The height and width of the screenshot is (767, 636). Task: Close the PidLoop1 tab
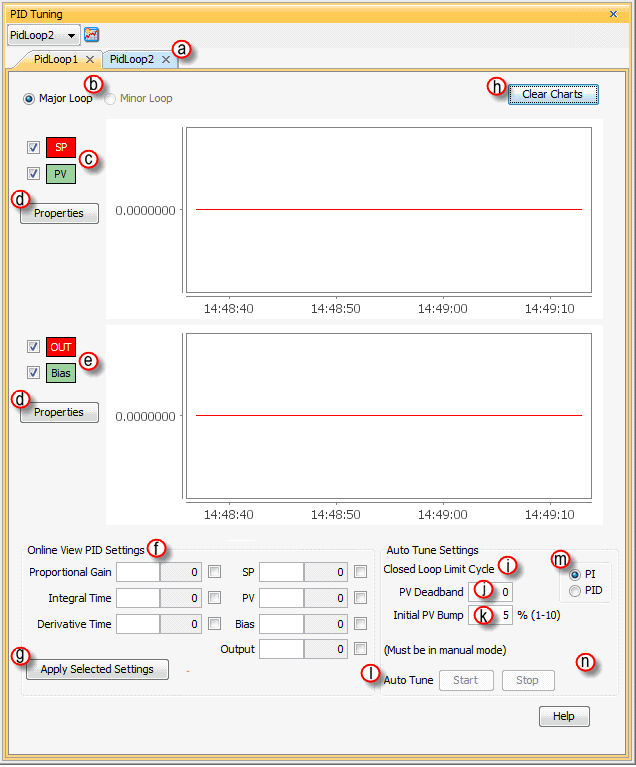[x=90, y=60]
